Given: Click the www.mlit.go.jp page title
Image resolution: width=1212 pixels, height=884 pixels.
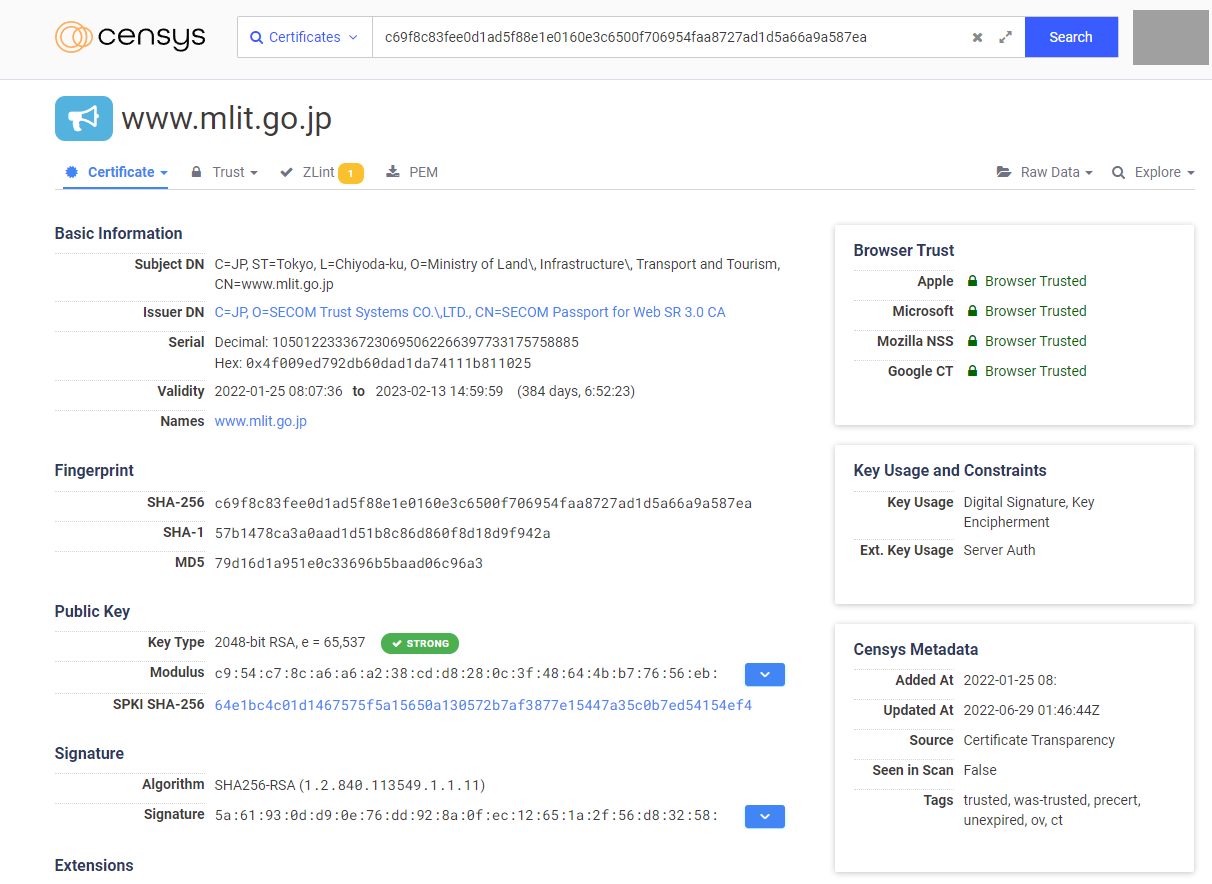Looking at the screenshot, I should tap(227, 119).
